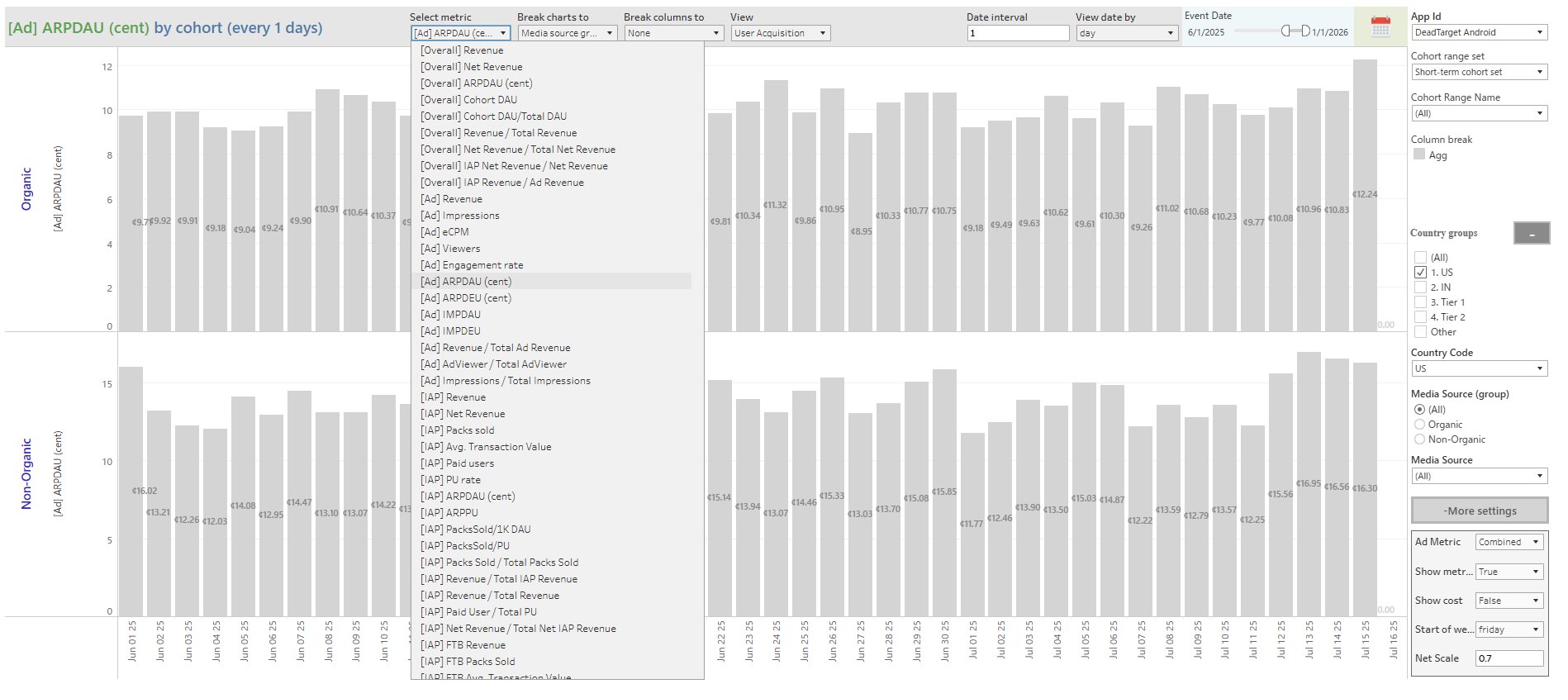Click the Agg column break swatch
This screenshot has height=700, width=1568.
(1419, 155)
